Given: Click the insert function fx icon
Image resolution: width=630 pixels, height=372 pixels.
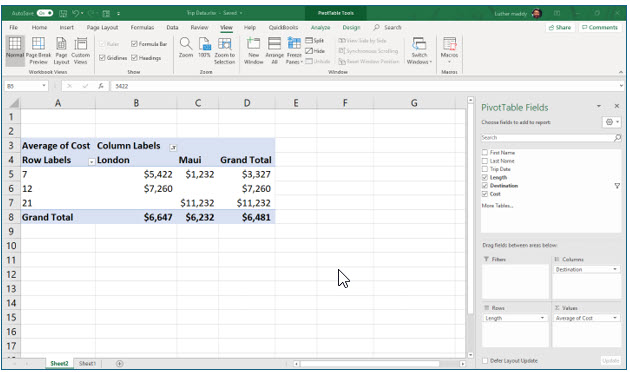Looking at the screenshot, I should 101,86.
